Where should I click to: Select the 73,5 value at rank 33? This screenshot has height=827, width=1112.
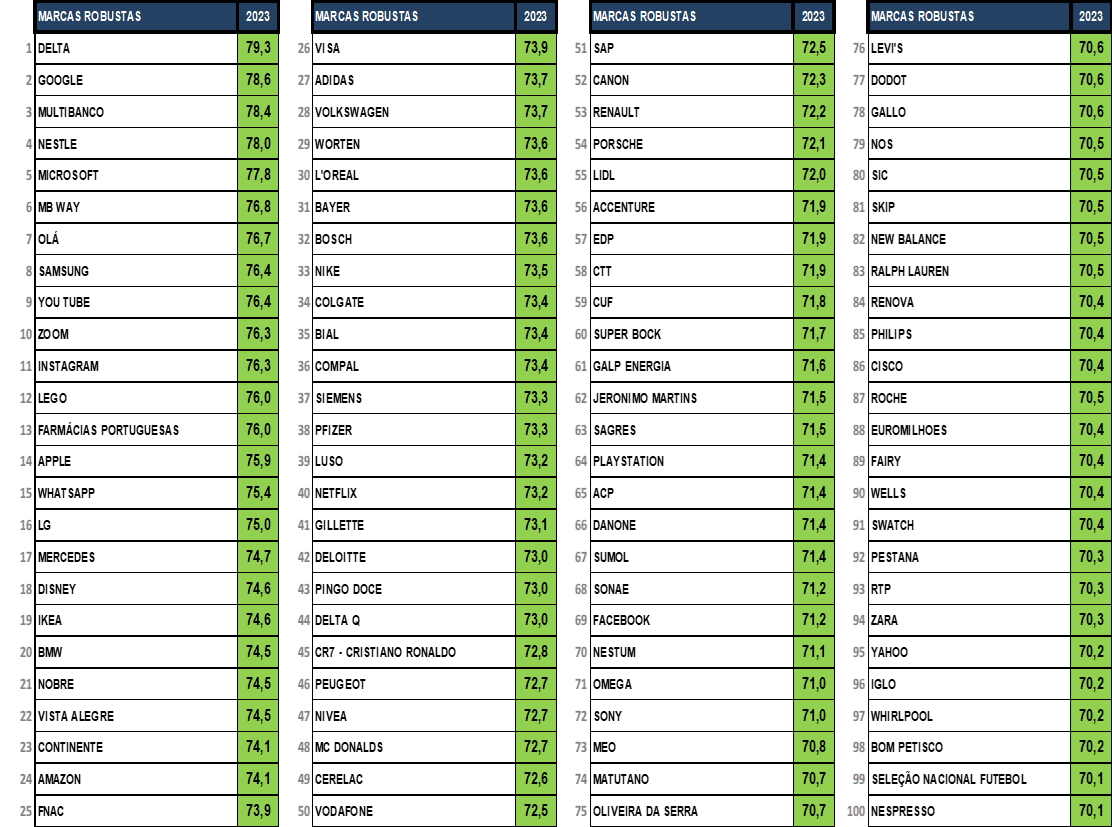(535, 271)
